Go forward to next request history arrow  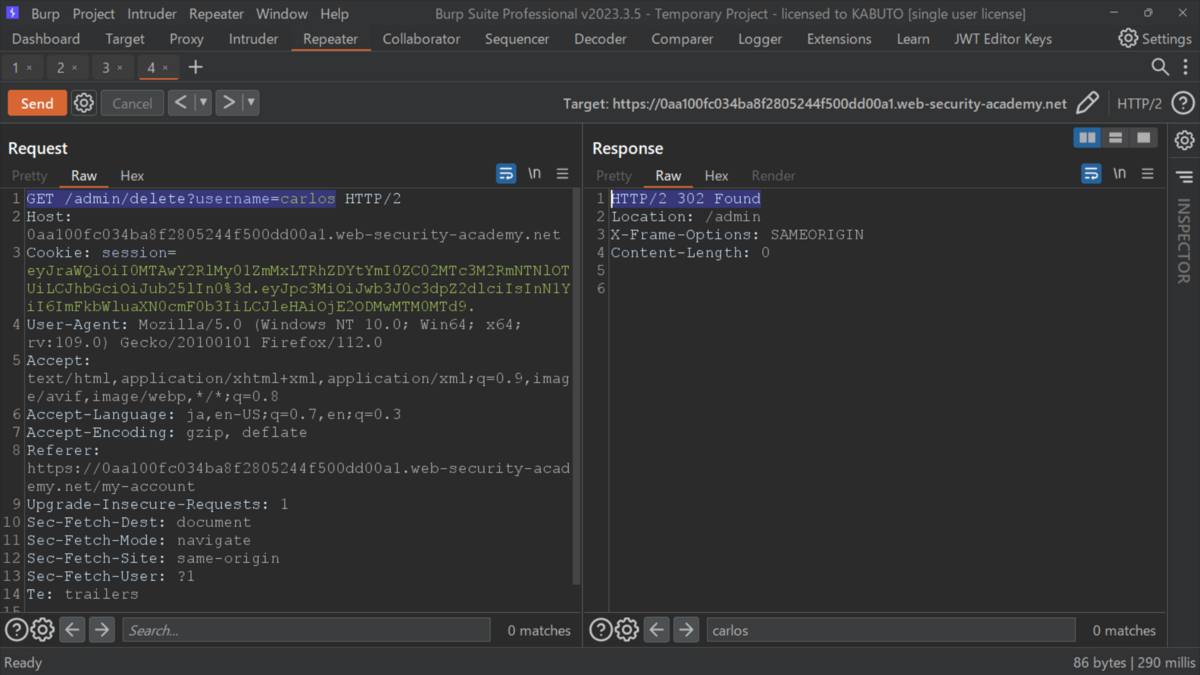(228, 102)
